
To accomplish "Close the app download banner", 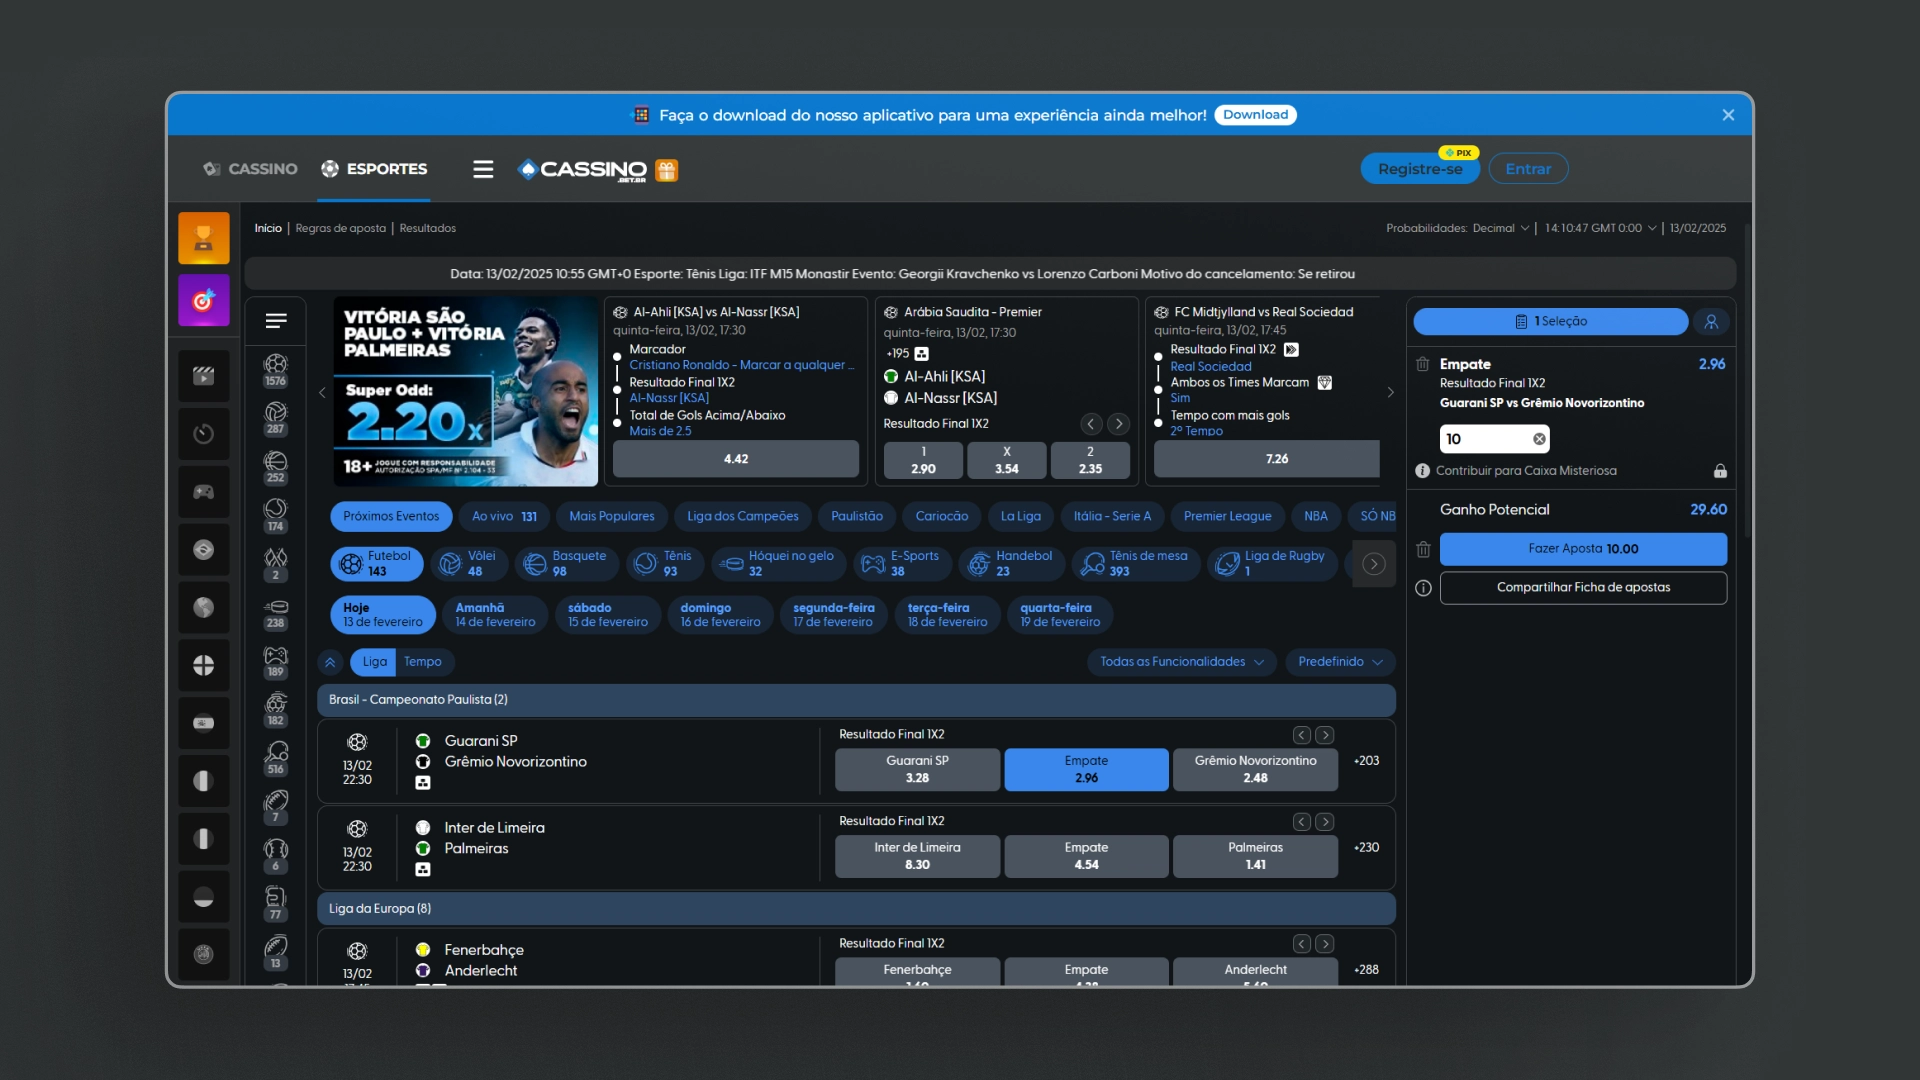I will pos(1728,115).
